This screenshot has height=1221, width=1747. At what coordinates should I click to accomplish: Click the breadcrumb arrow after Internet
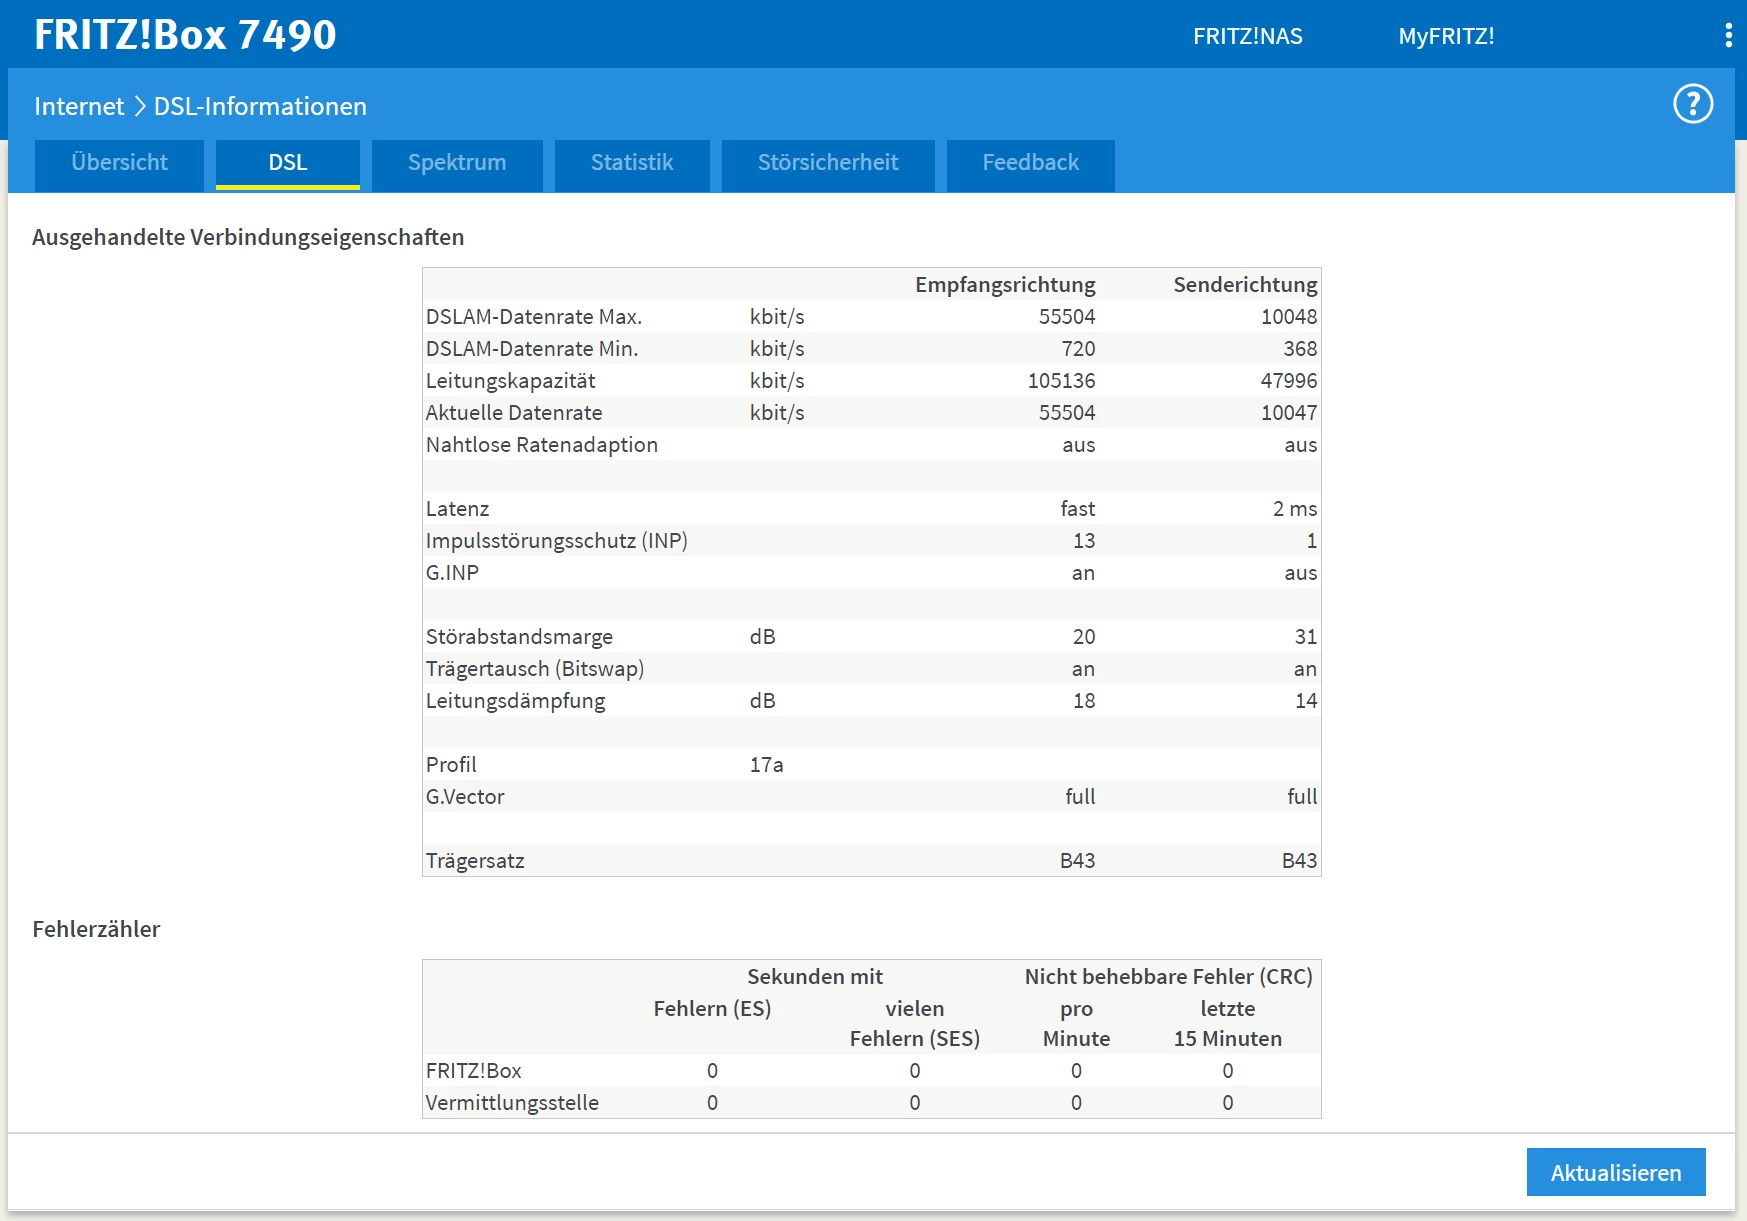(139, 106)
